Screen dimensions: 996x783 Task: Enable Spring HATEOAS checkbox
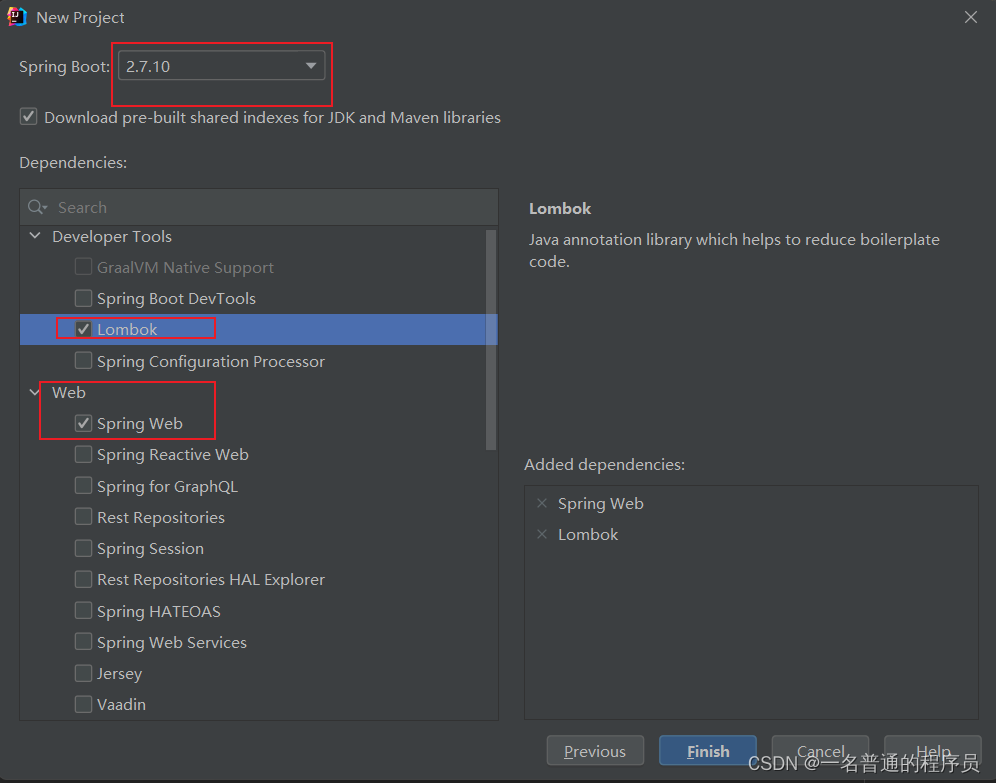[83, 611]
